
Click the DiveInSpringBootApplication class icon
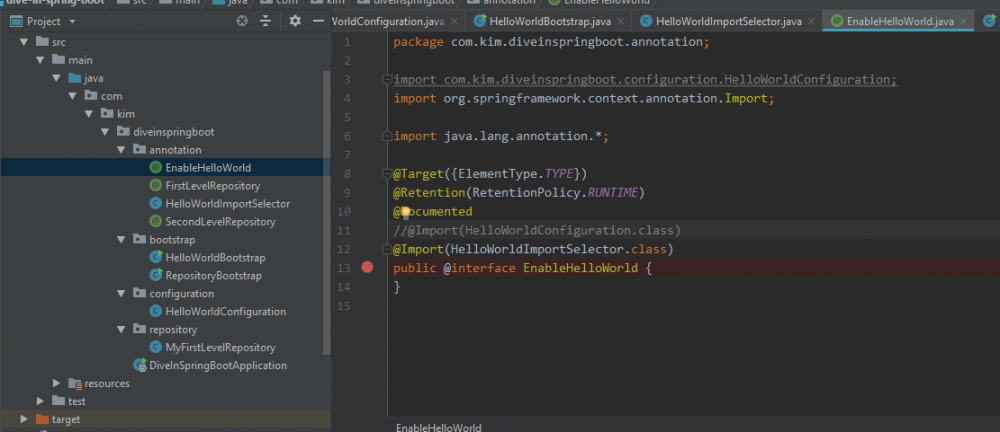click(140, 366)
